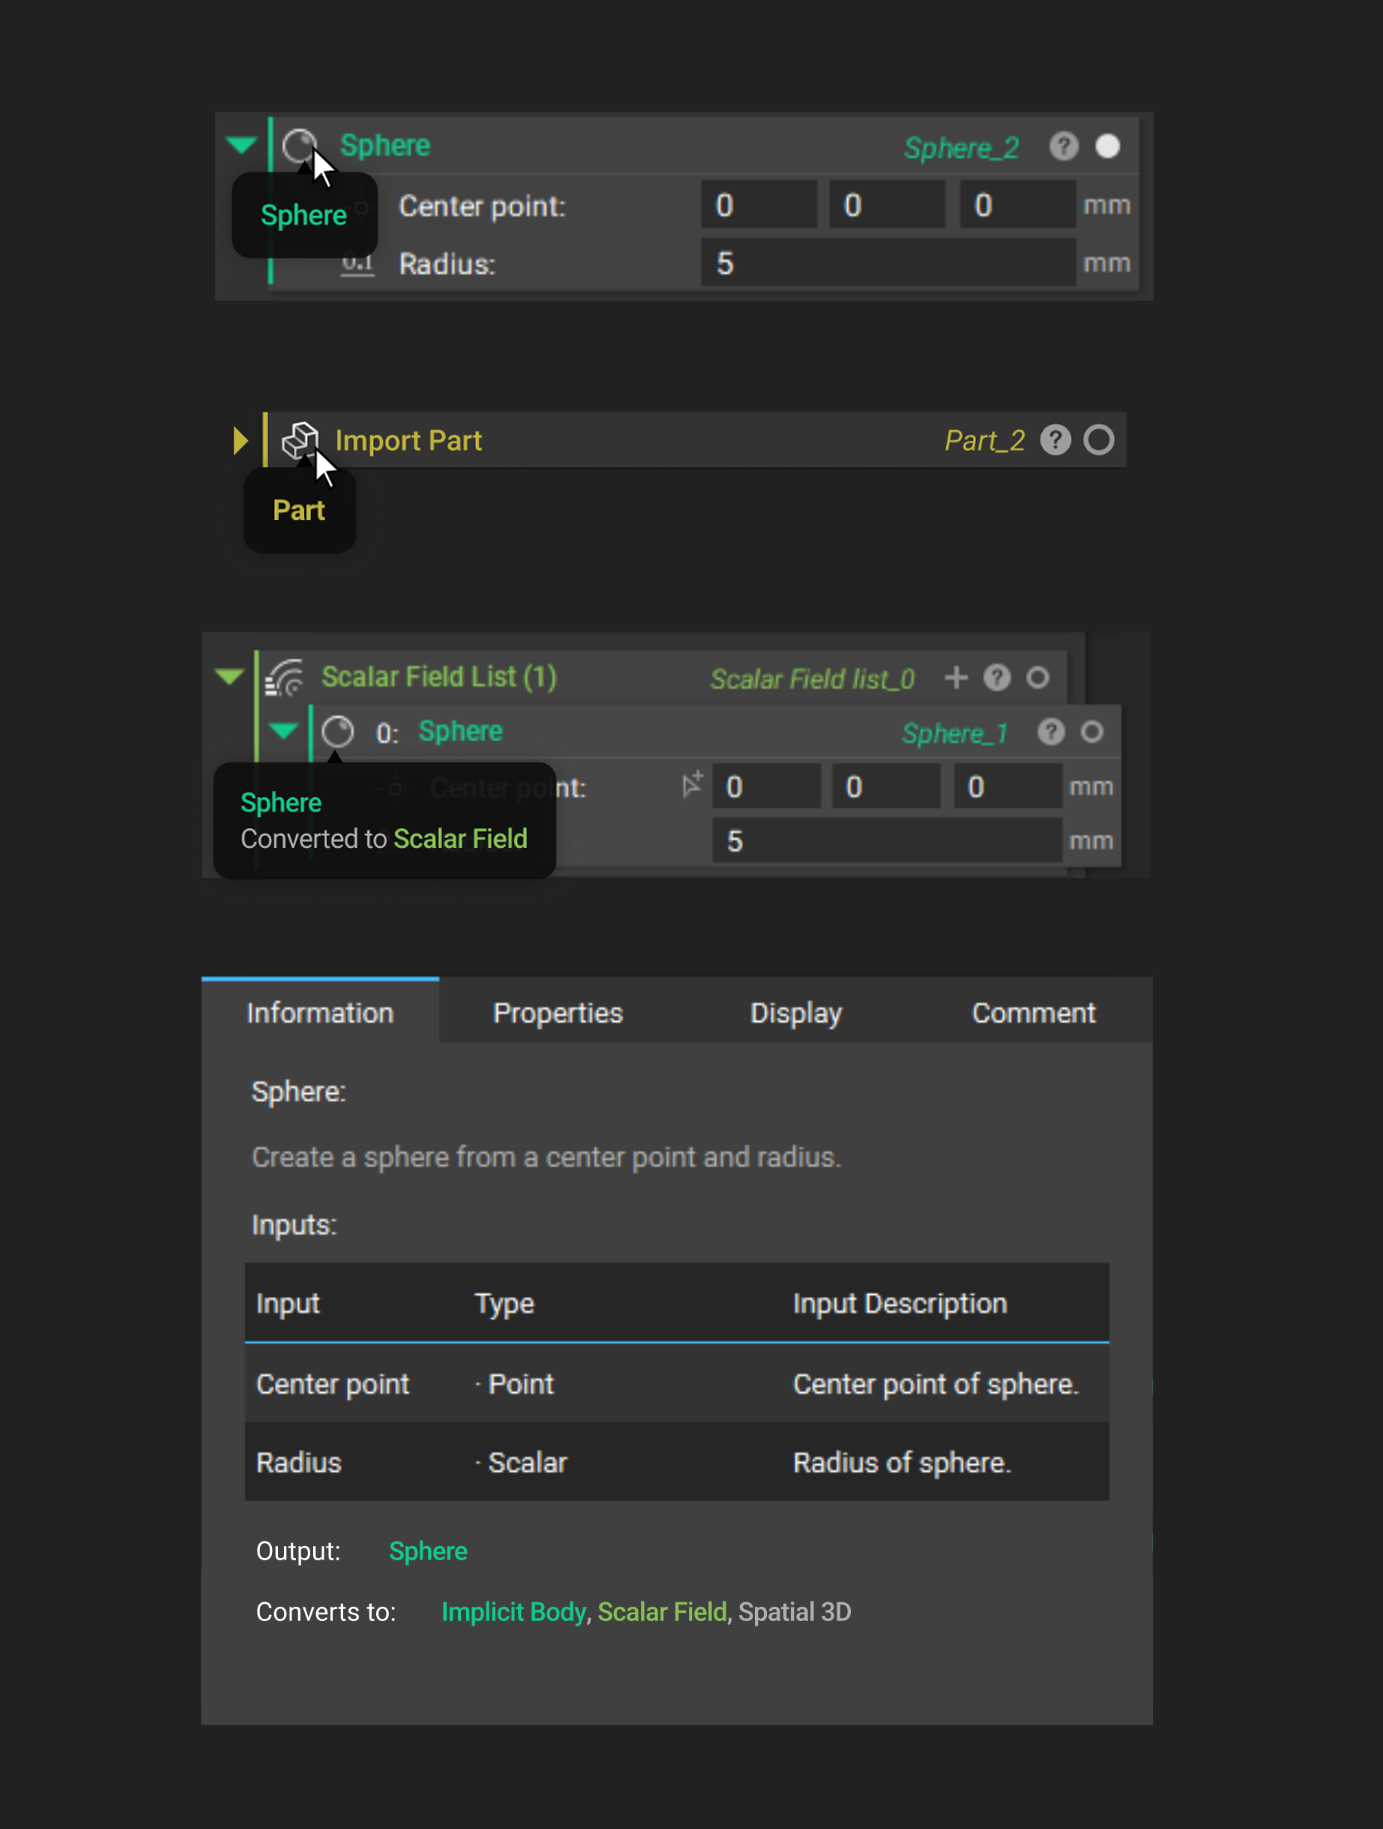
Task: Open the Comment tab
Action: point(1034,1012)
